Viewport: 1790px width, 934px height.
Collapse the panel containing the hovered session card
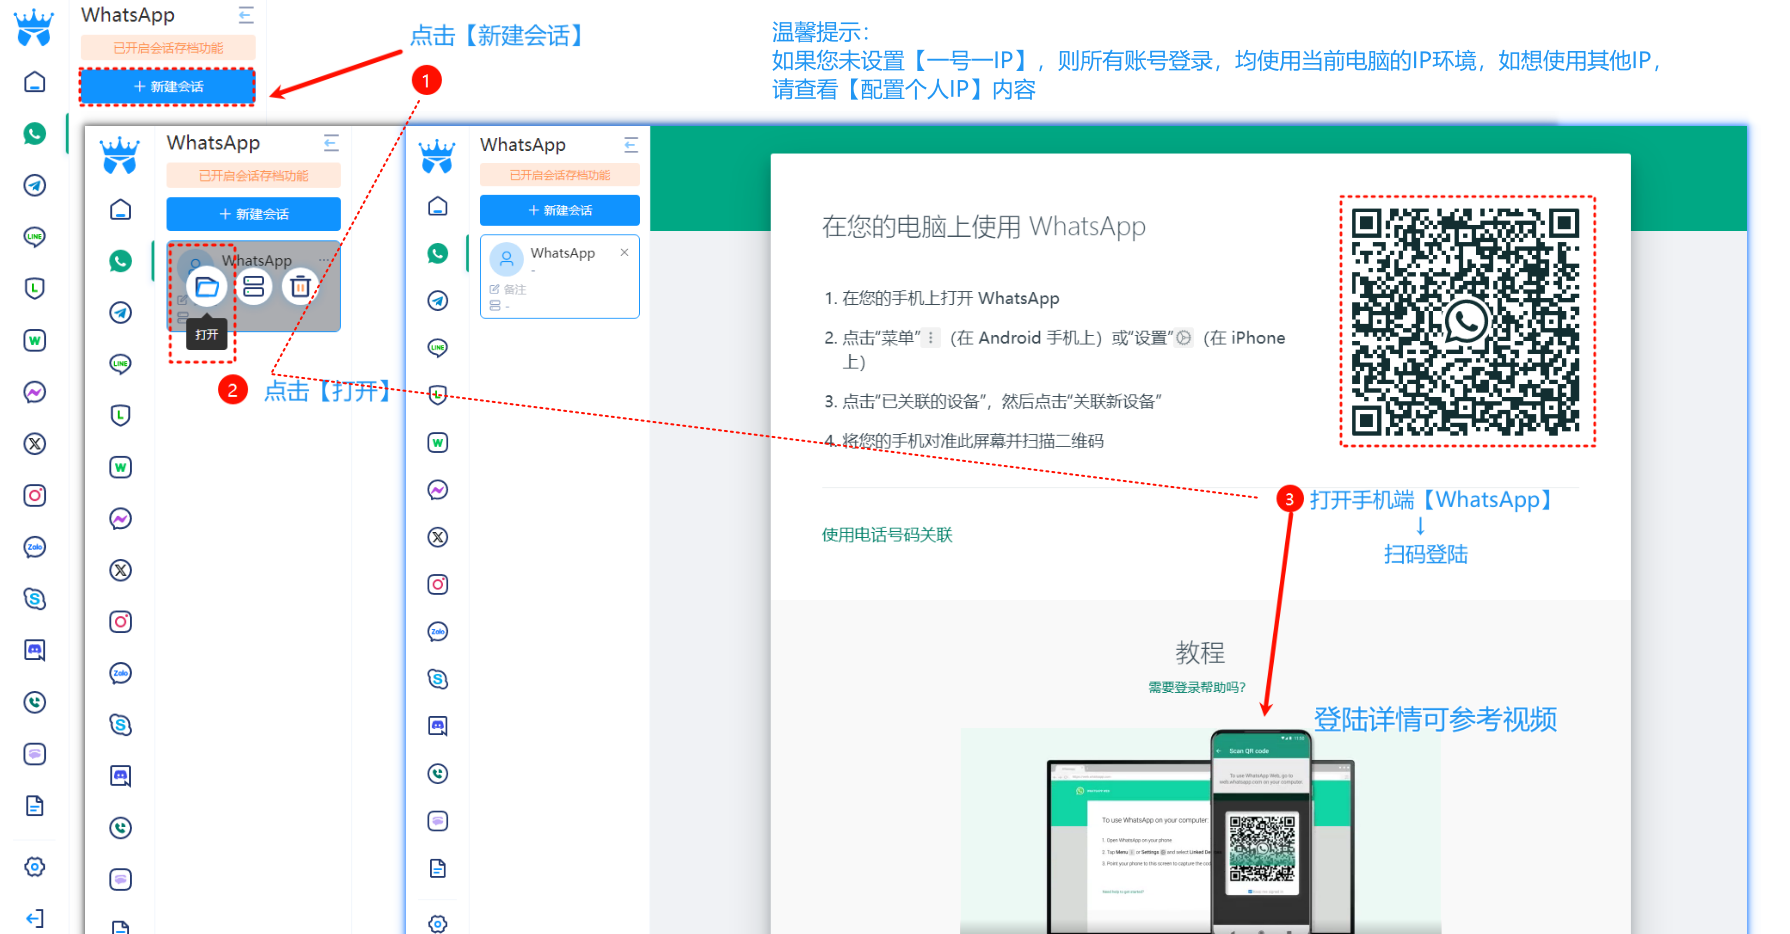[x=331, y=143]
